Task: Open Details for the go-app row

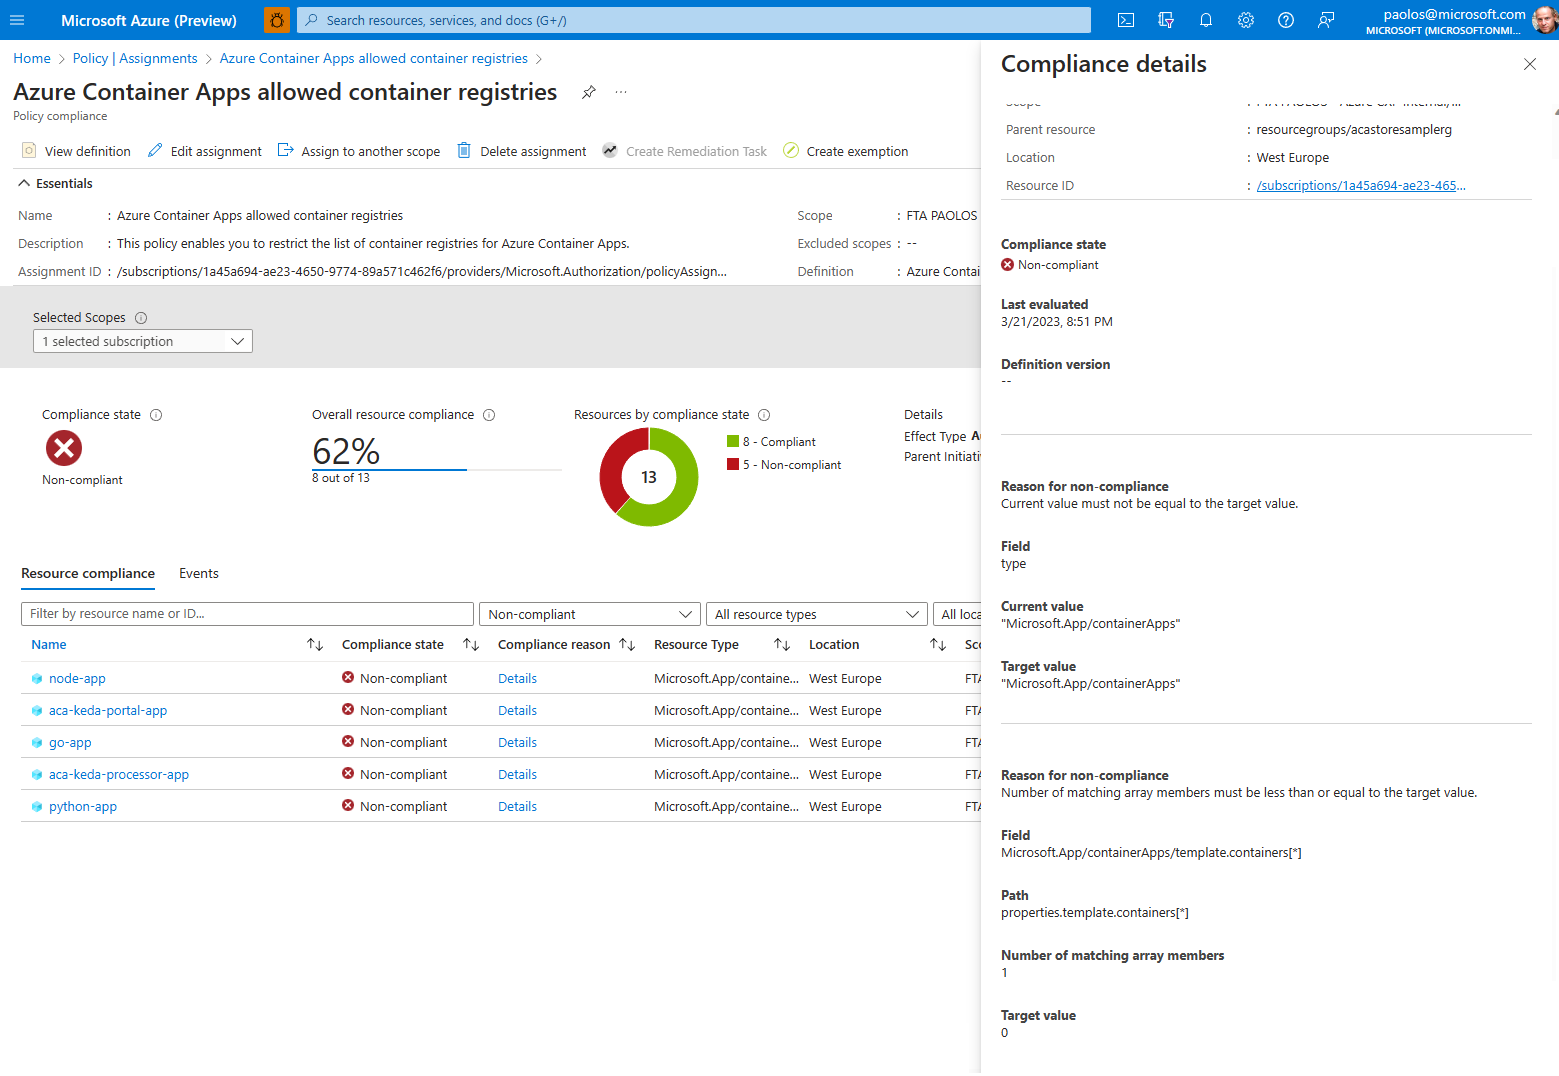Action: [517, 742]
